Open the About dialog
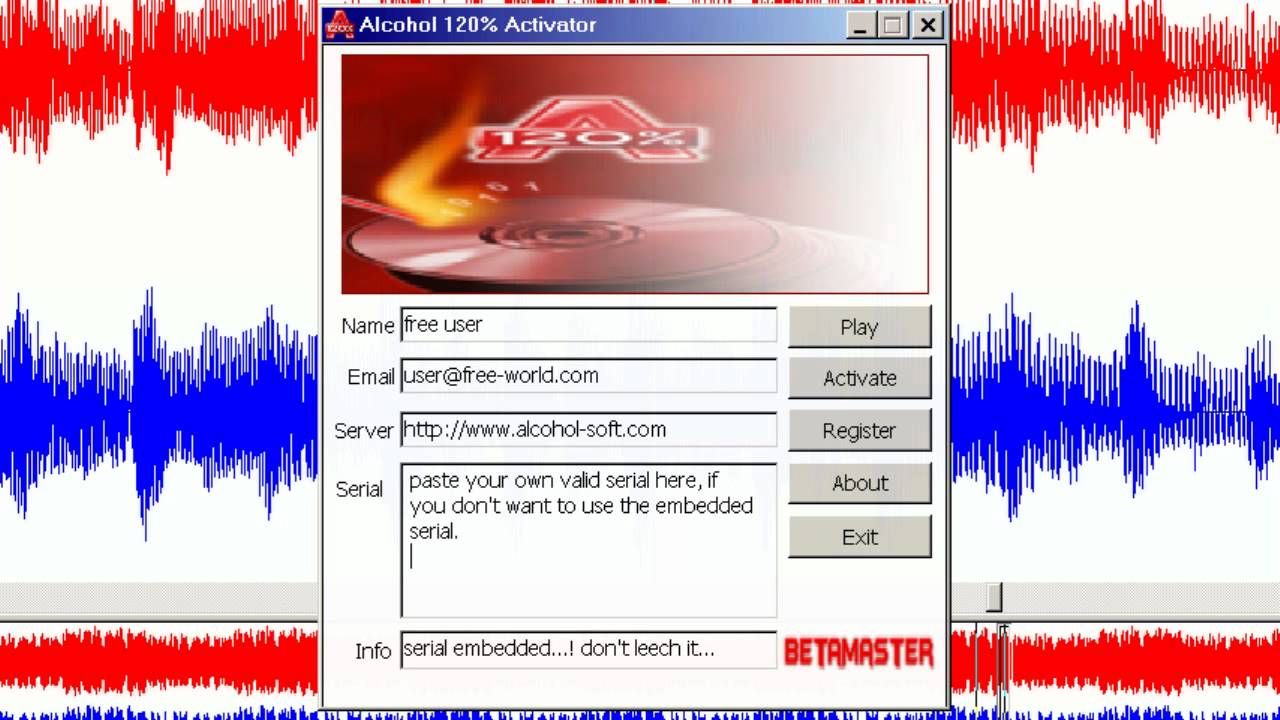The width and height of the screenshot is (1280, 720). pos(859,483)
